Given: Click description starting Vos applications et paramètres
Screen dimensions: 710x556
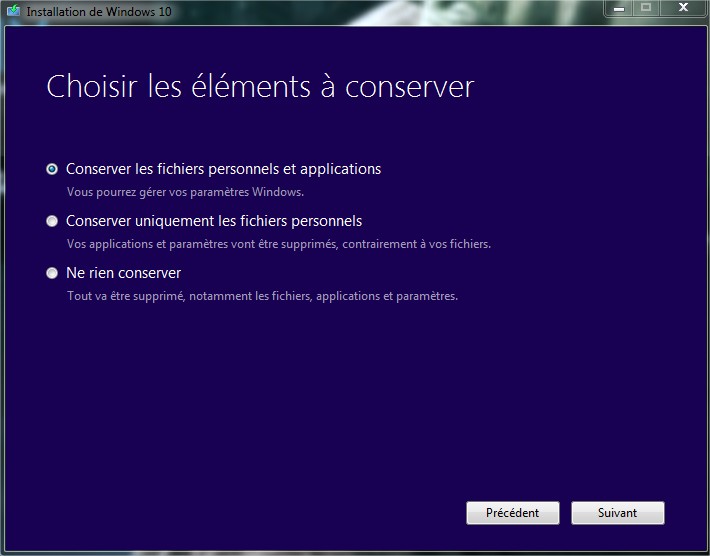Looking at the screenshot, I should pyautogui.click(x=279, y=244).
